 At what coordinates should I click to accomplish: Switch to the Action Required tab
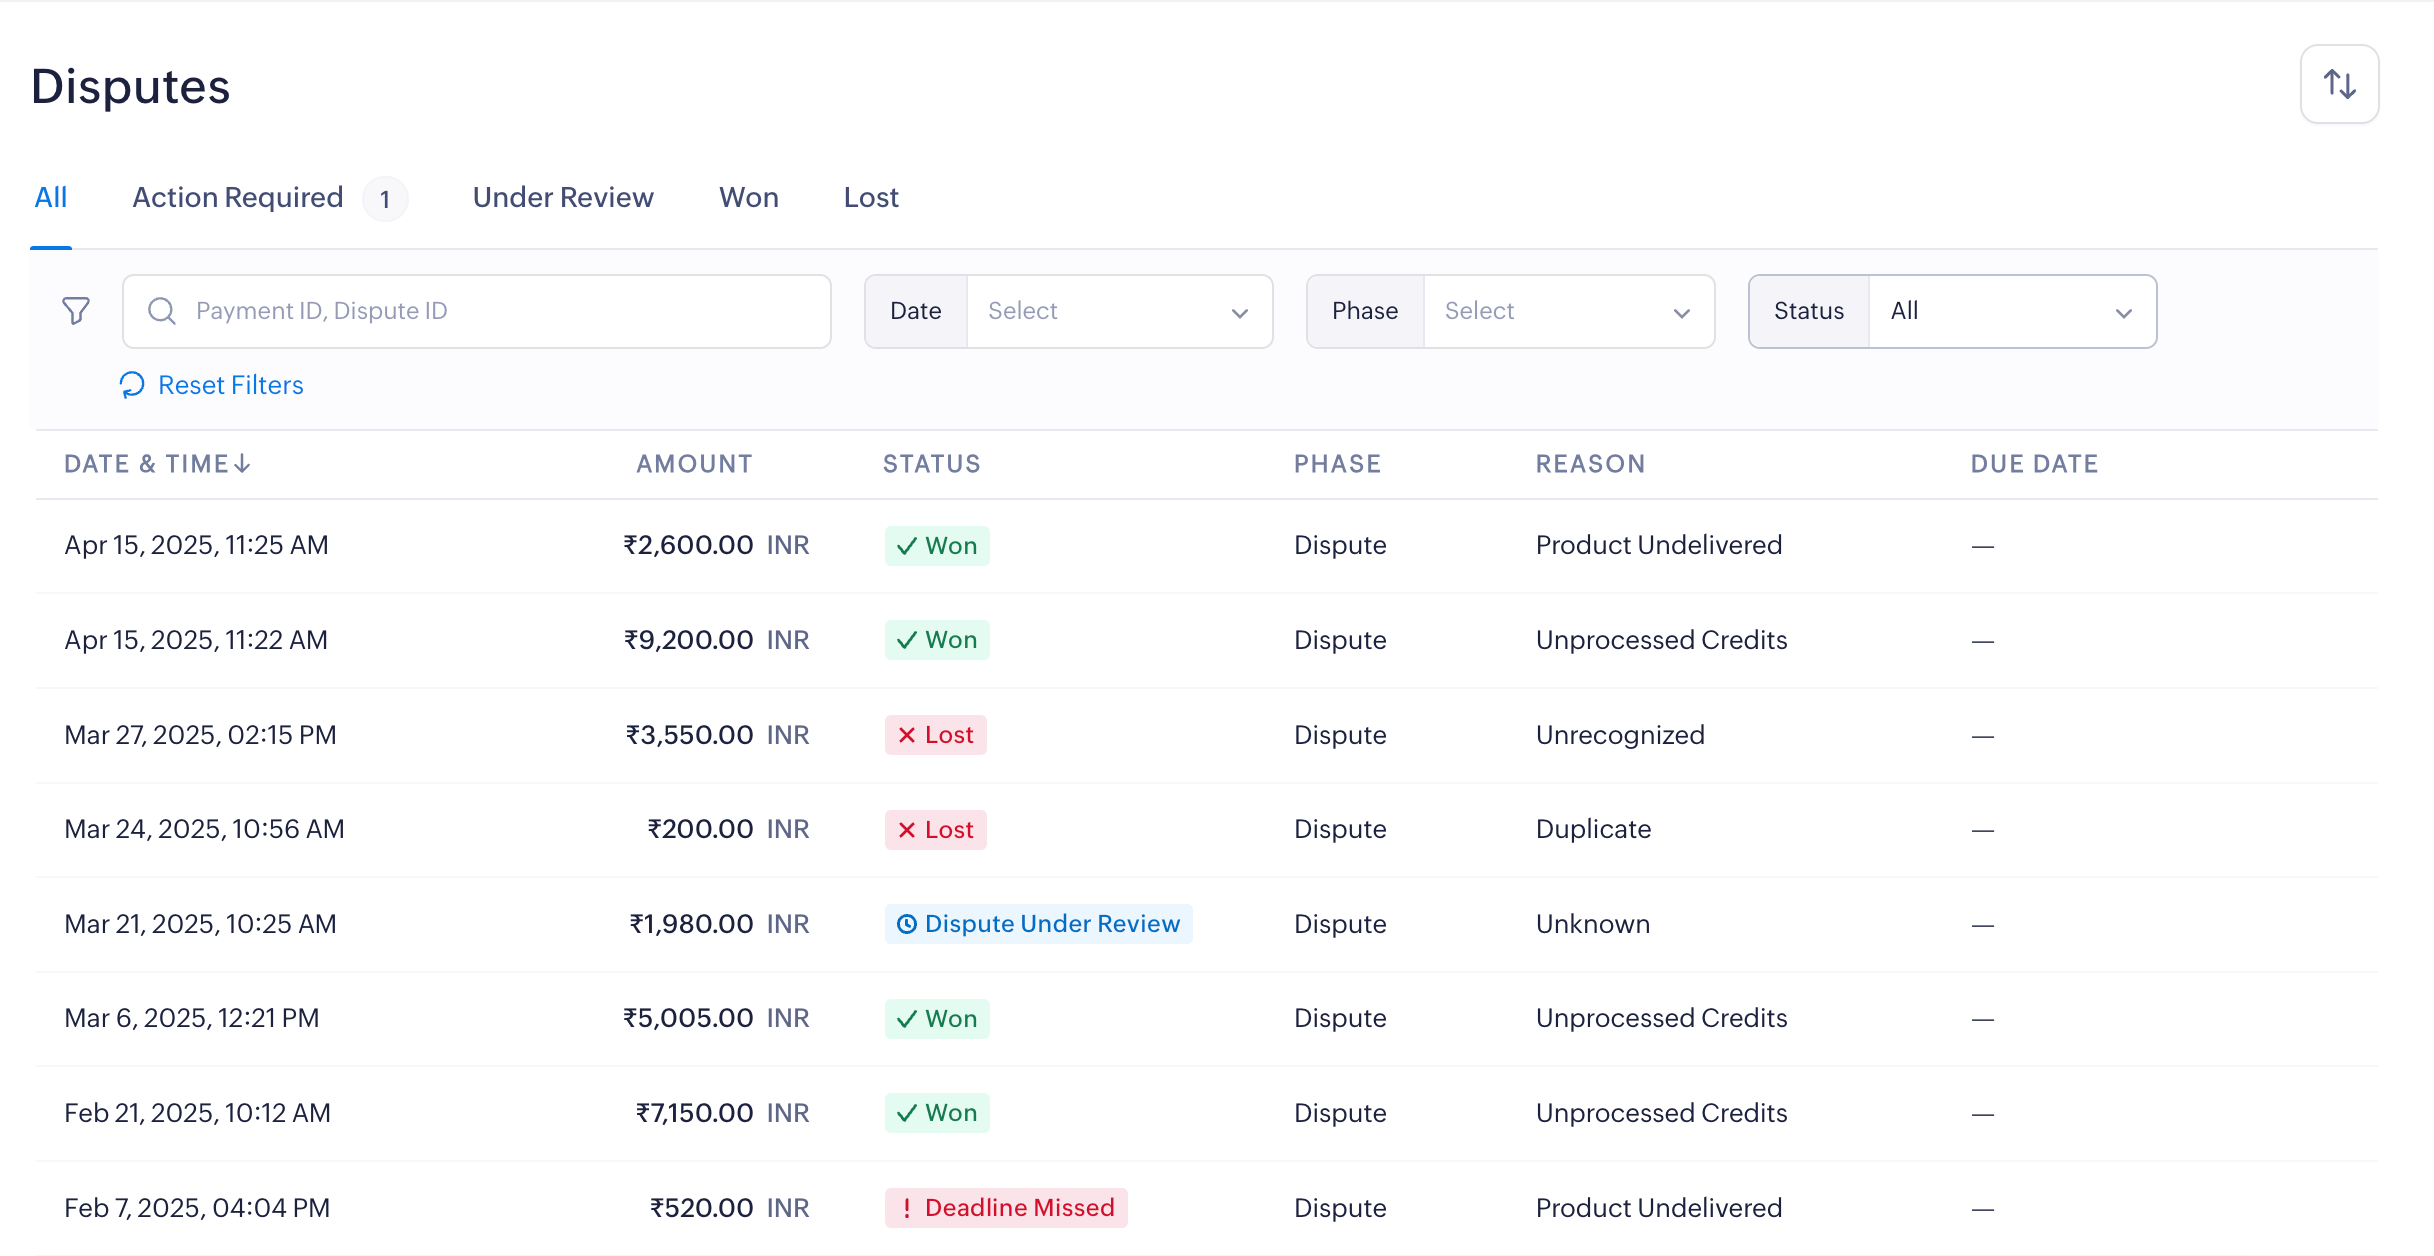click(x=238, y=198)
